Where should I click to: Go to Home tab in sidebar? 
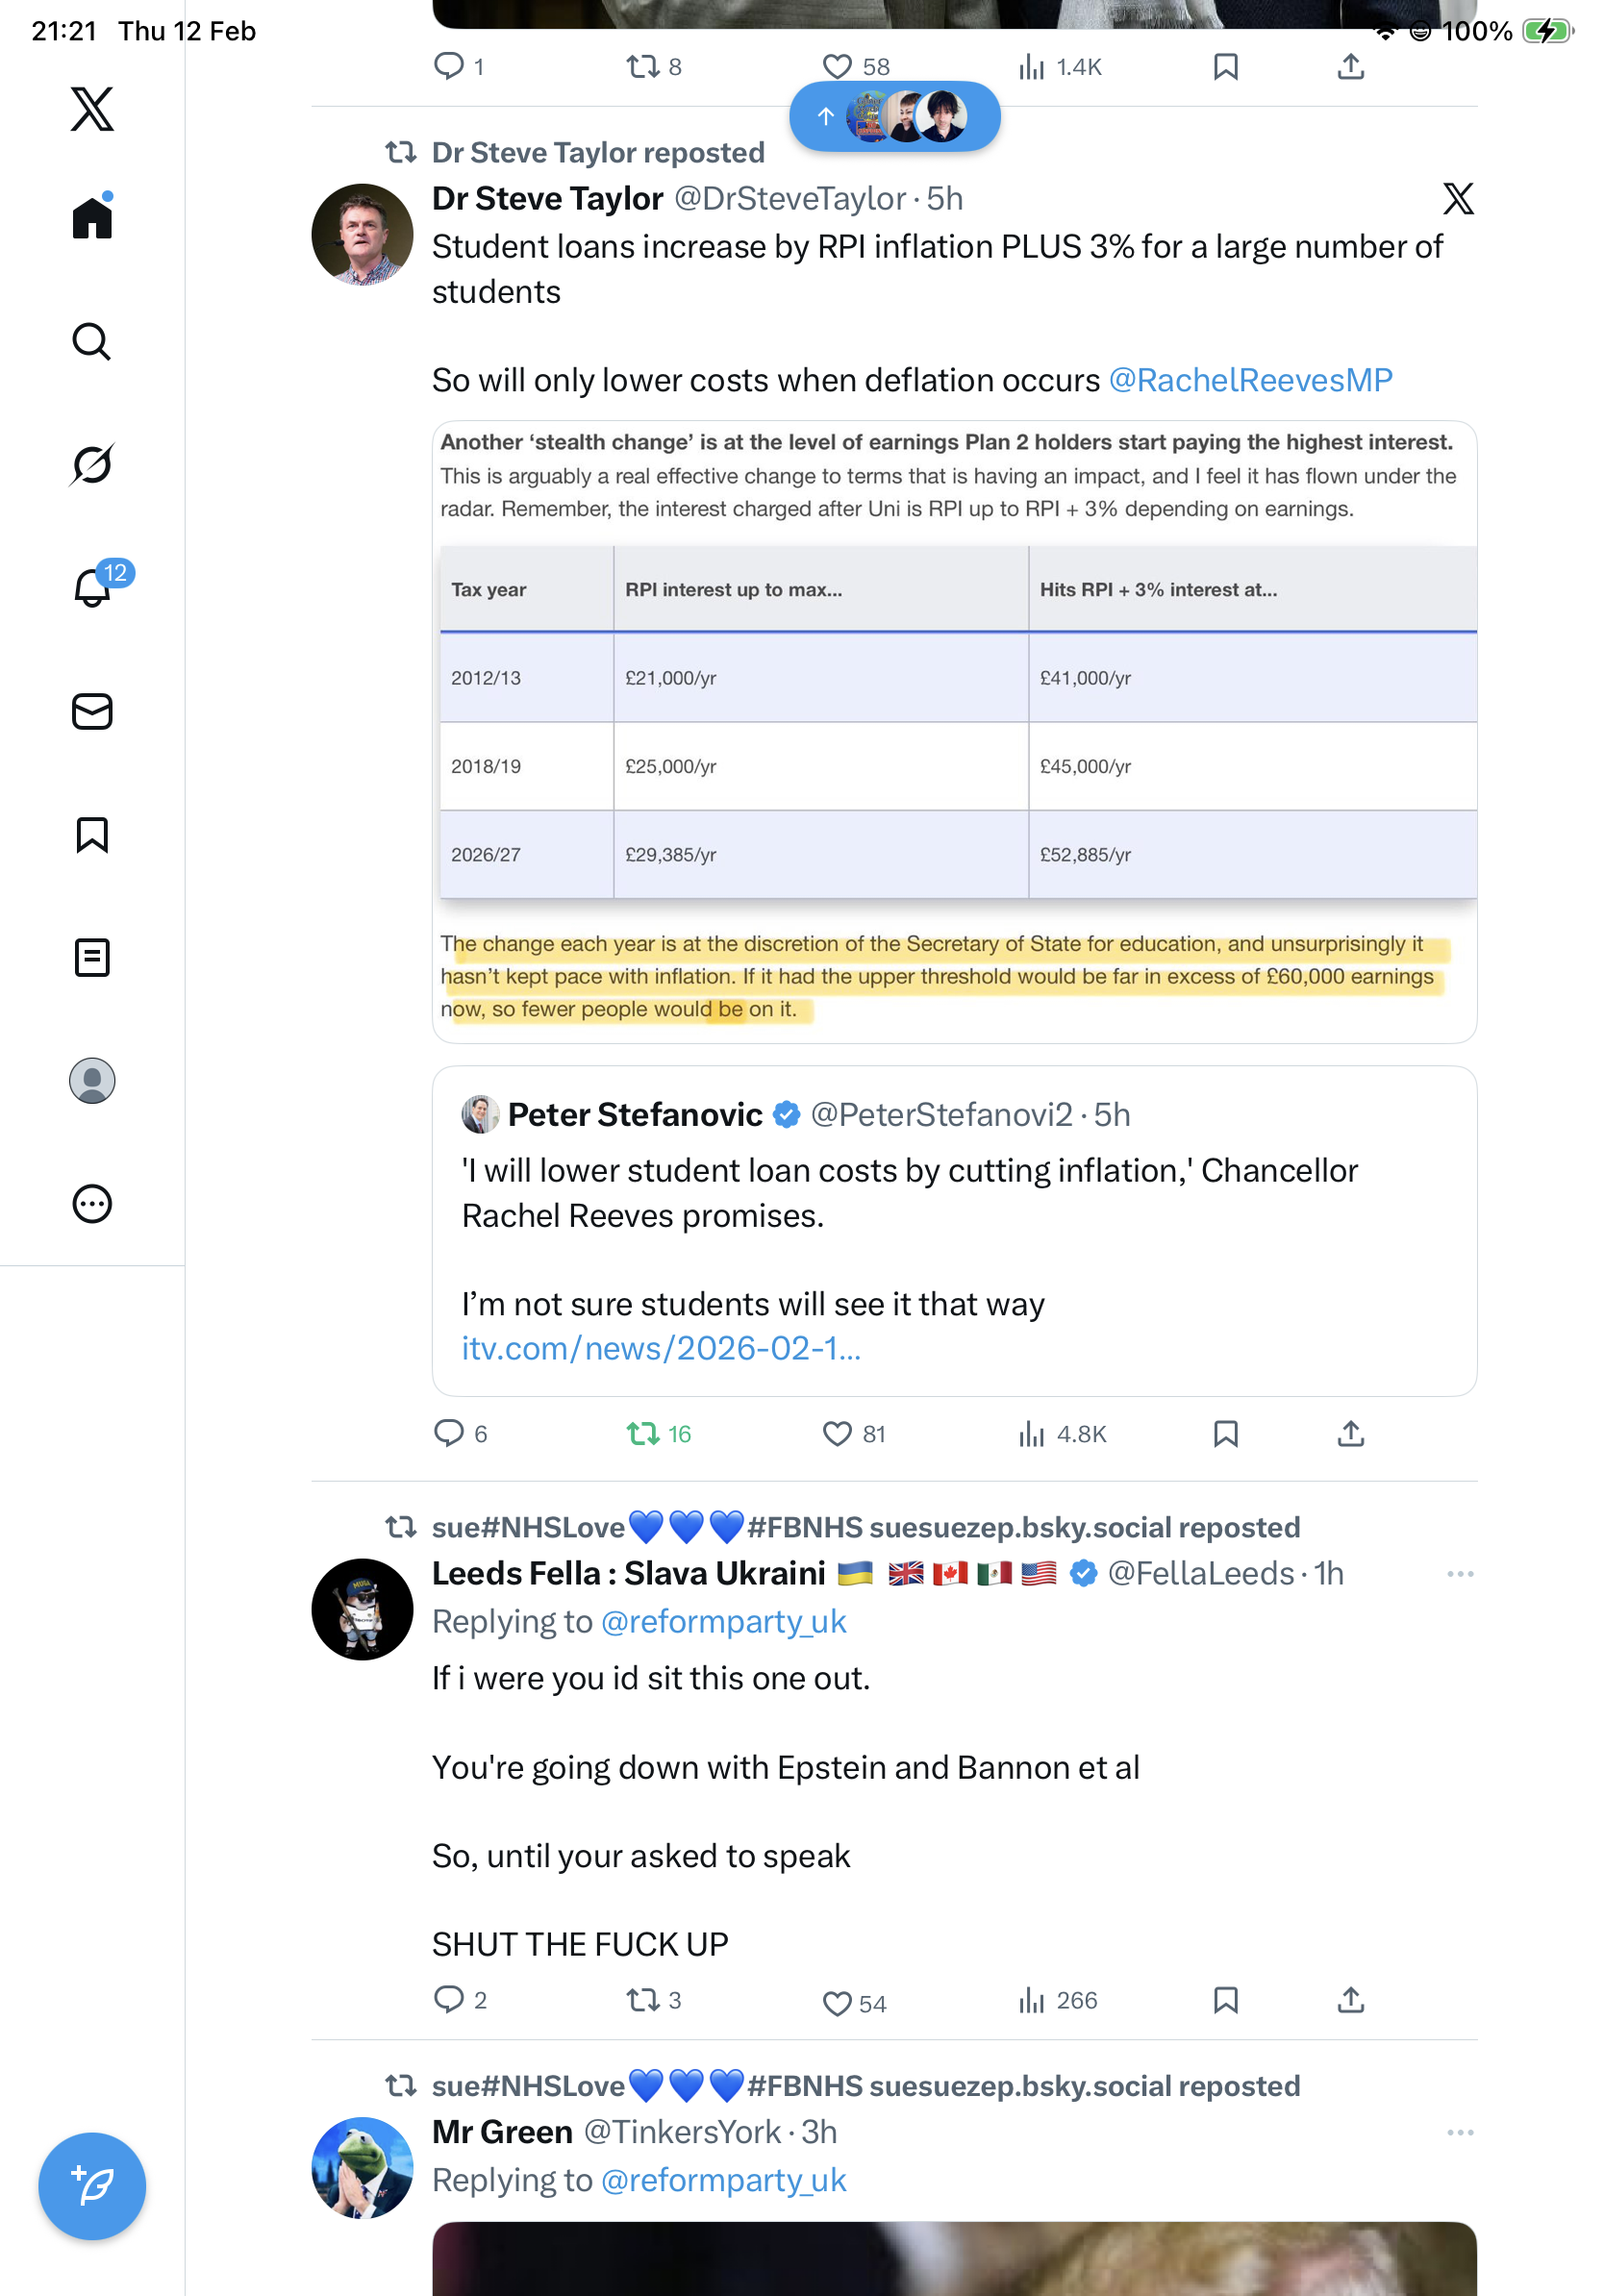coord(92,217)
